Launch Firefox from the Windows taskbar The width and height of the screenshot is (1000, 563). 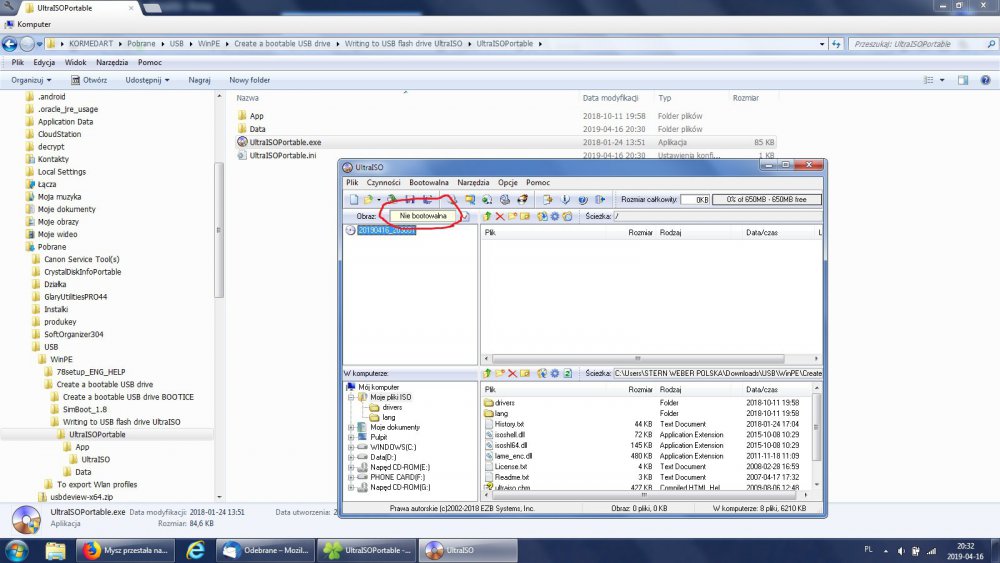92,550
